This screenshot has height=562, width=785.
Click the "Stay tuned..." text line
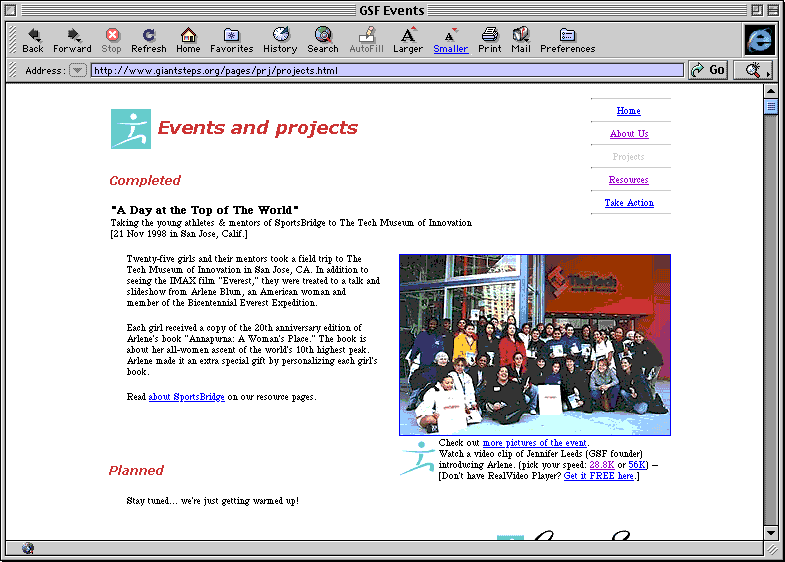coord(213,501)
